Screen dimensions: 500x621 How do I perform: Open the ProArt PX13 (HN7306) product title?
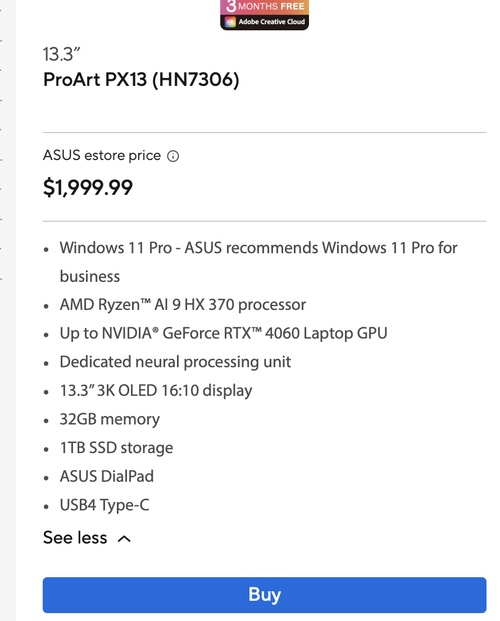141,80
